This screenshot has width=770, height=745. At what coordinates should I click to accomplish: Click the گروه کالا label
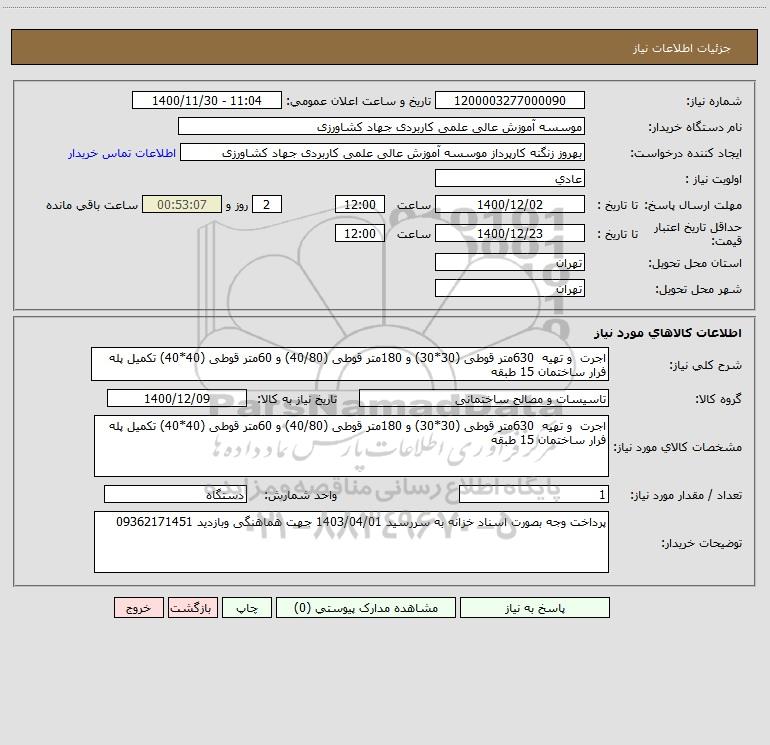718,399
